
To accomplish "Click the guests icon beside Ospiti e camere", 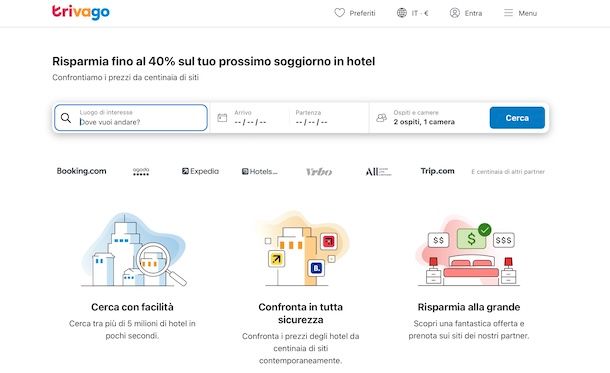I will [x=381, y=118].
